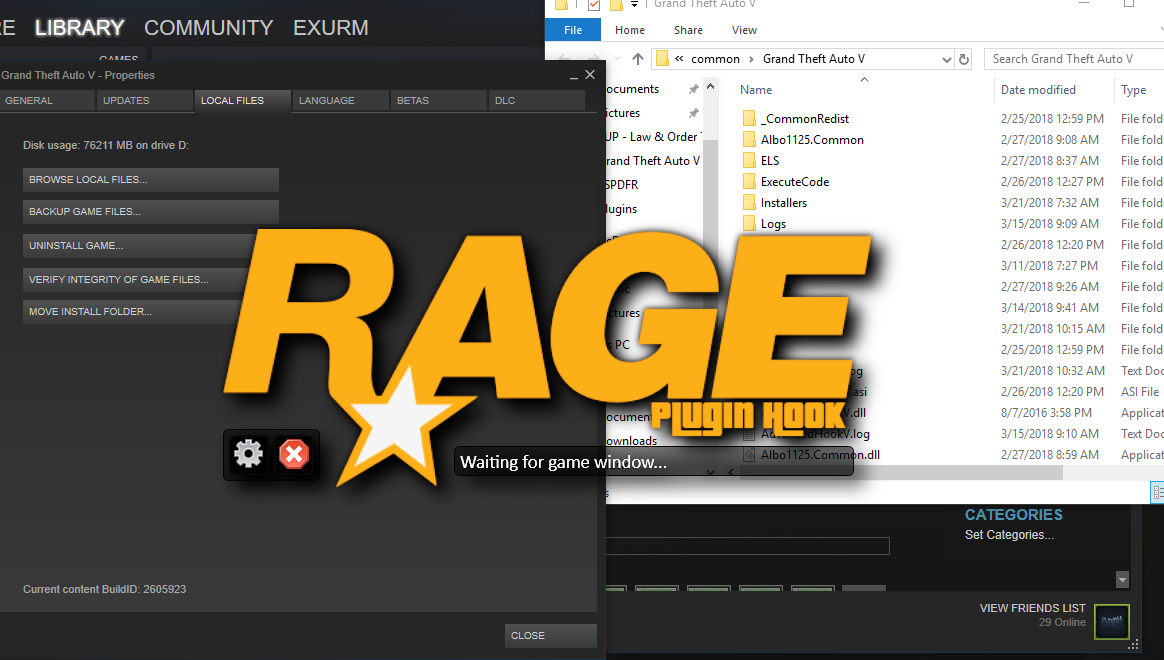
Task: Go up one folder with up arrow
Action: pos(638,59)
